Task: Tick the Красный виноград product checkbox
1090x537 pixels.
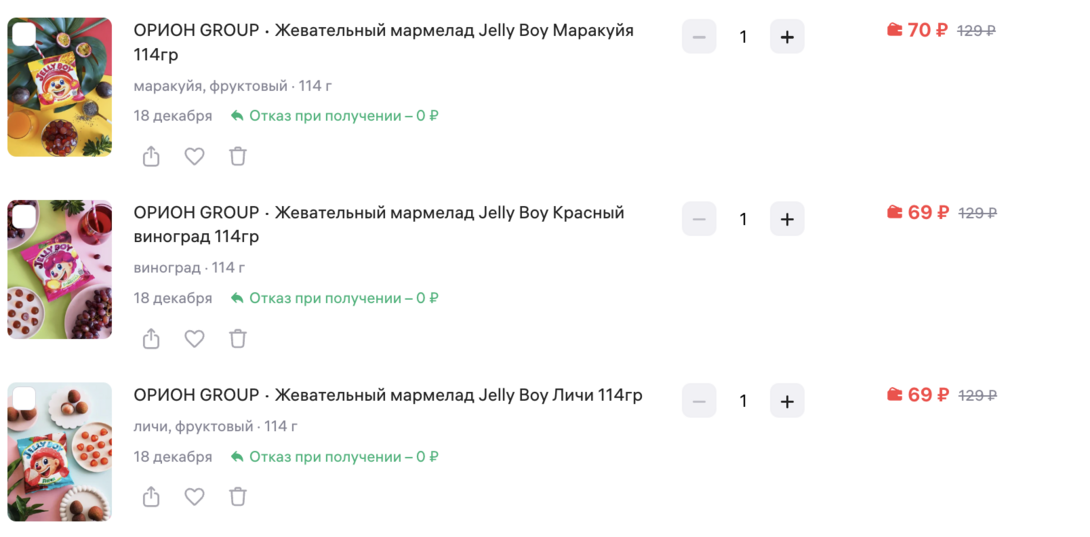Action: [x=24, y=218]
